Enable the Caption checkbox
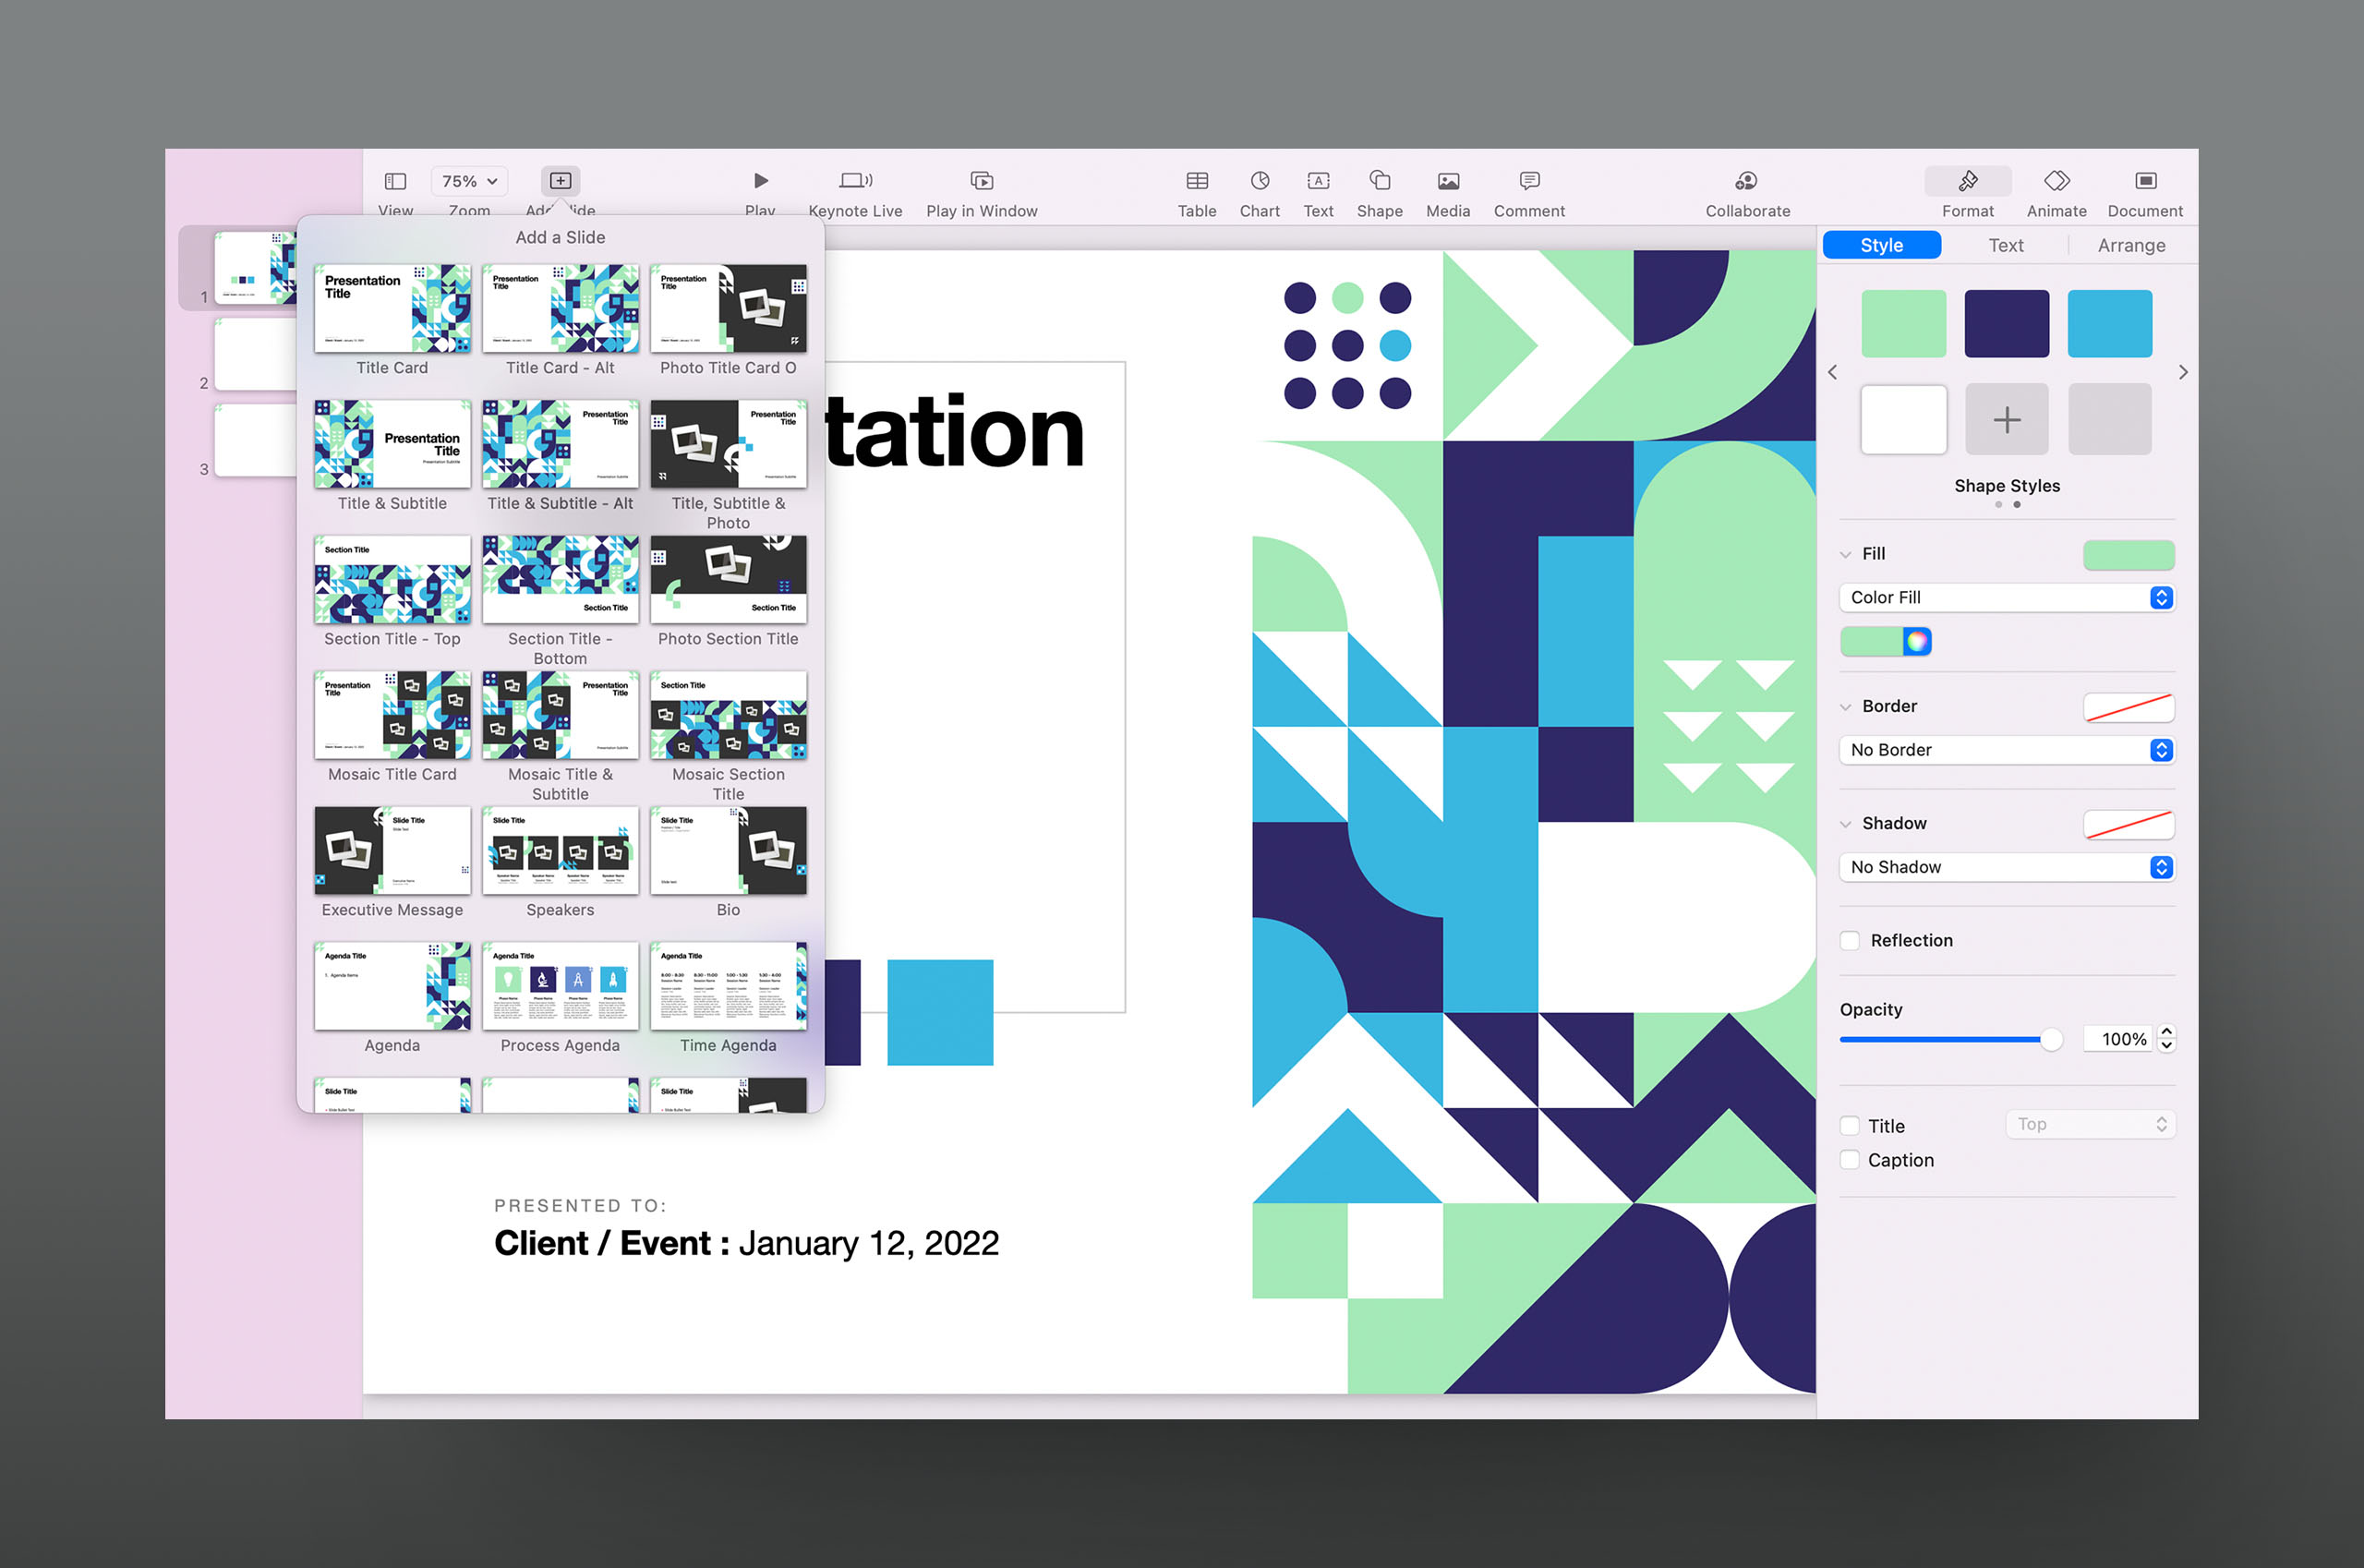 pyautogui.click(x=1850, y=1160)
